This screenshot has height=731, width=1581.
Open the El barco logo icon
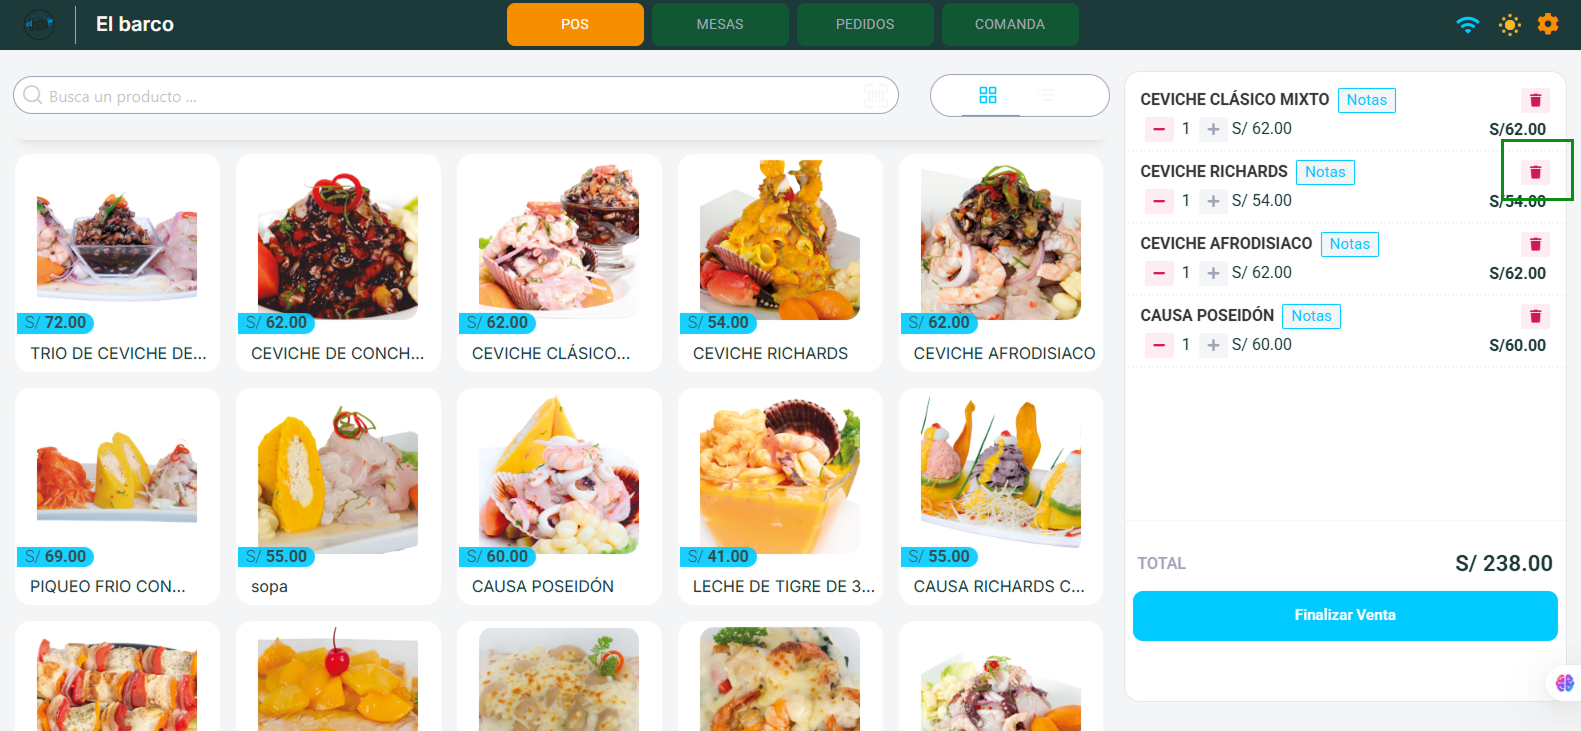point(39,24)
